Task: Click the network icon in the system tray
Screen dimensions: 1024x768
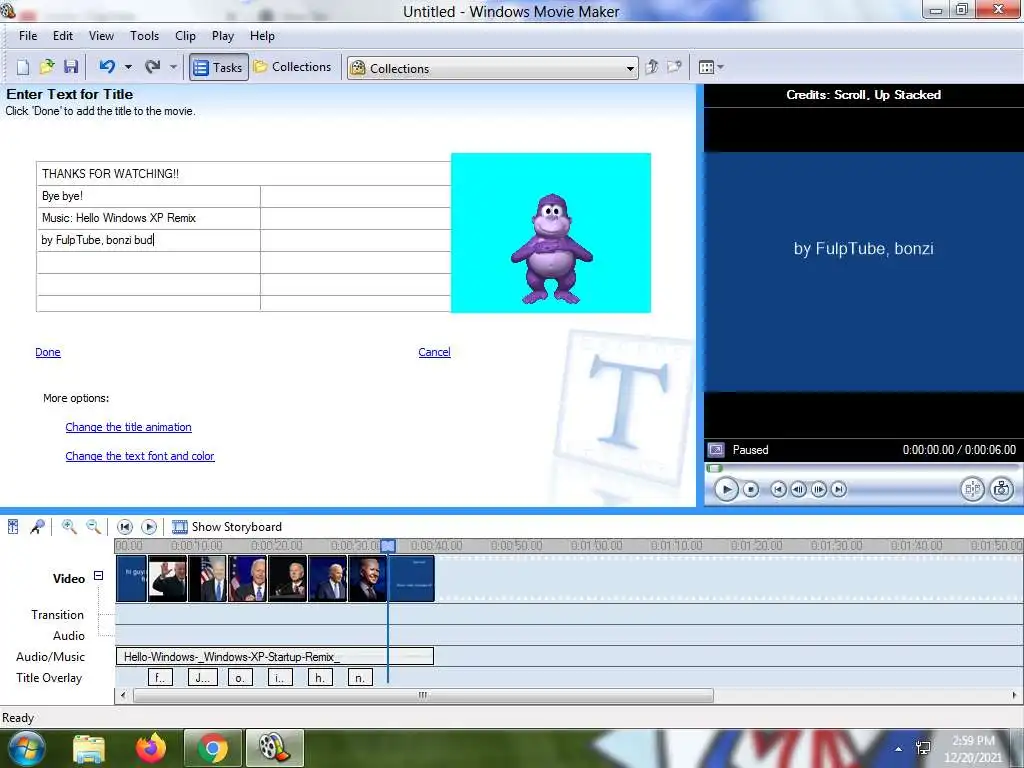Action: [x=923, y=748]
